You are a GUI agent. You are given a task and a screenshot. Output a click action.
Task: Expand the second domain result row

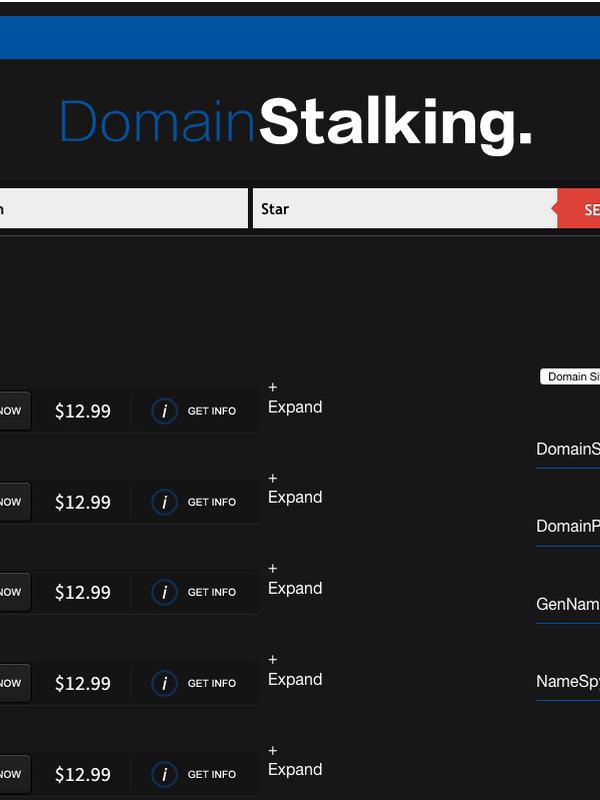coord(295,489)
